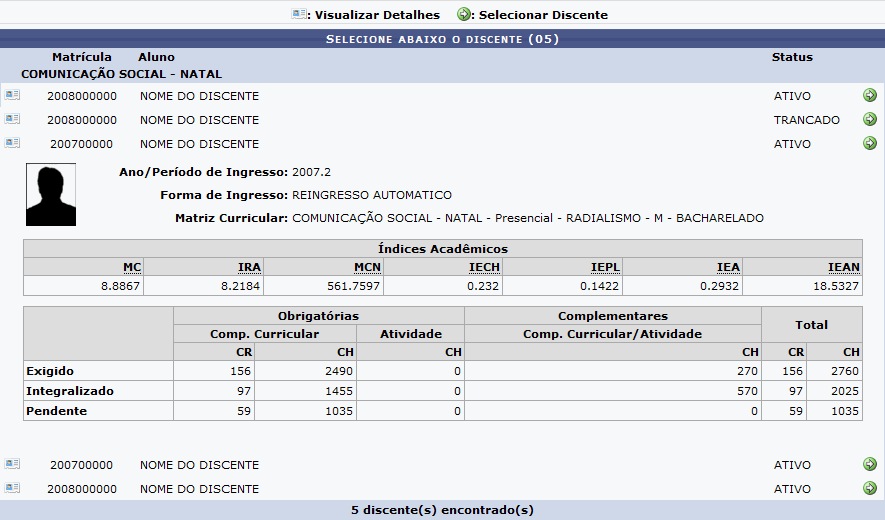Select the student with TRANCADO status
Screen dimensions: 885x520
pos(869,119)
